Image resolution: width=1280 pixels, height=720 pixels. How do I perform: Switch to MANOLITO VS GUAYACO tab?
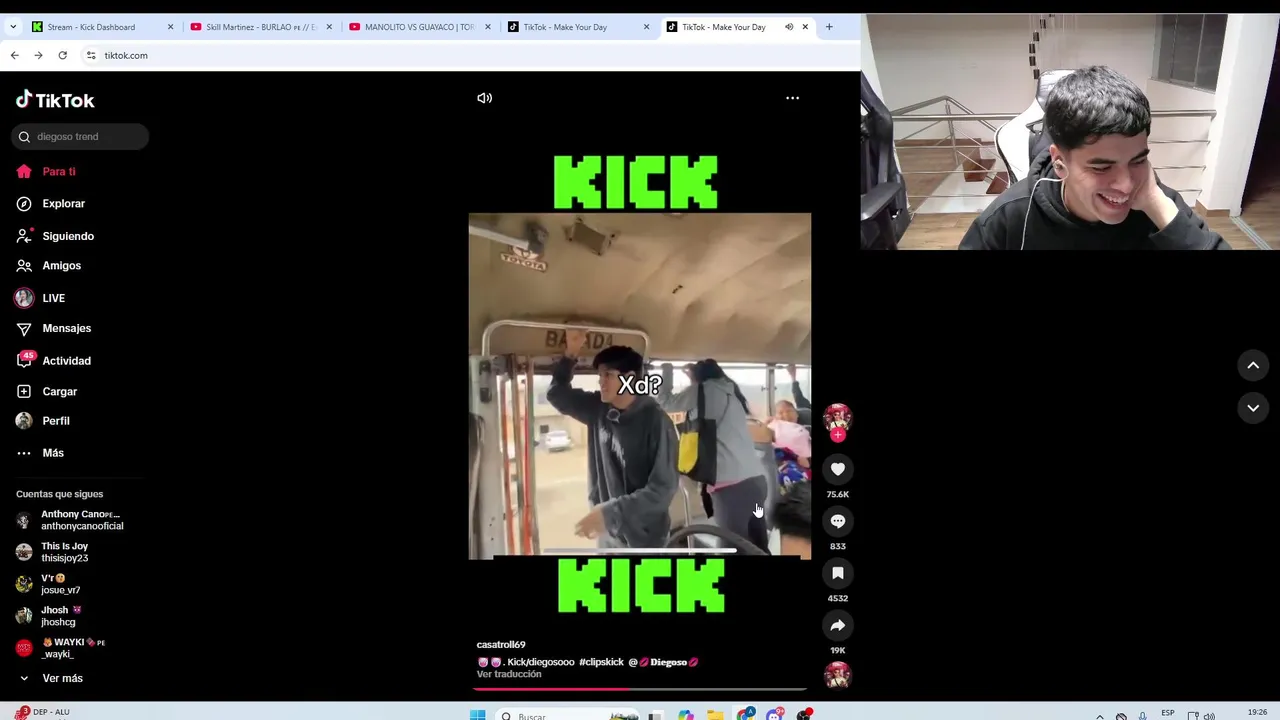point(419,27)
